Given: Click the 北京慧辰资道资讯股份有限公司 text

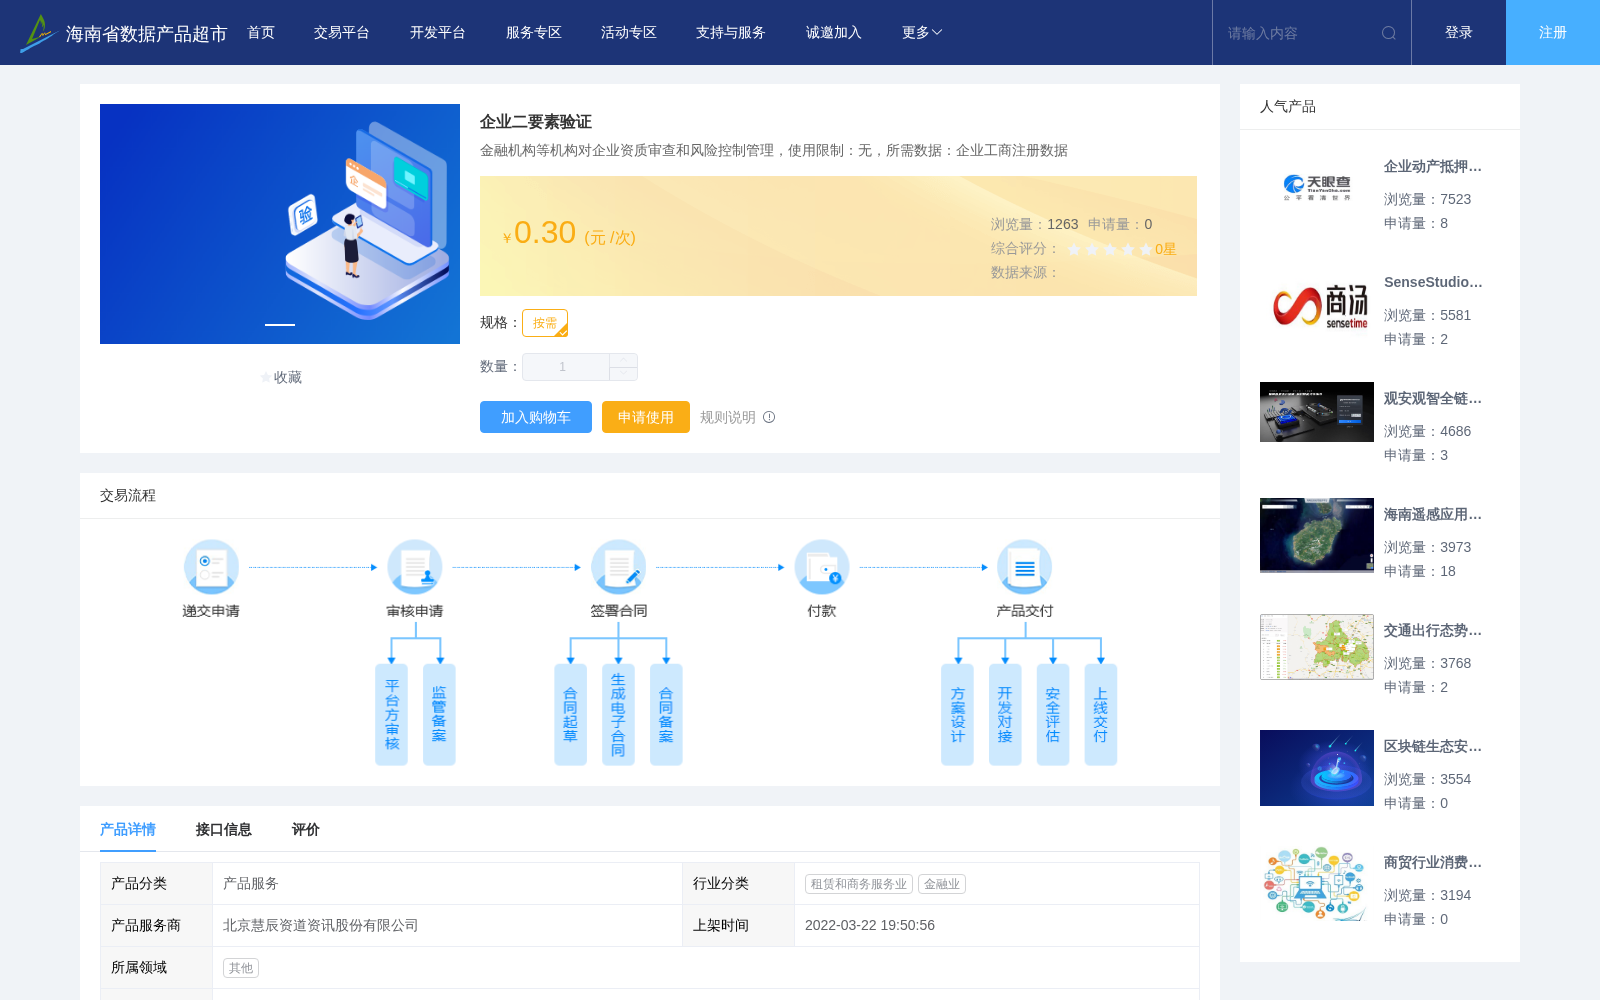Looking at the screenshot, I should point(321,926).
